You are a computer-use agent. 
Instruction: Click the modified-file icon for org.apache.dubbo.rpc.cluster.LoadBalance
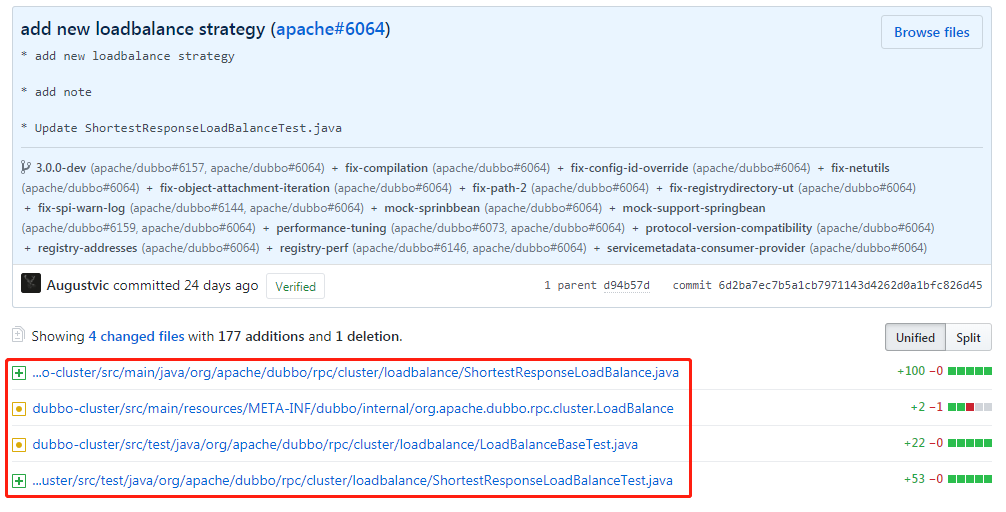pos(19,409)
